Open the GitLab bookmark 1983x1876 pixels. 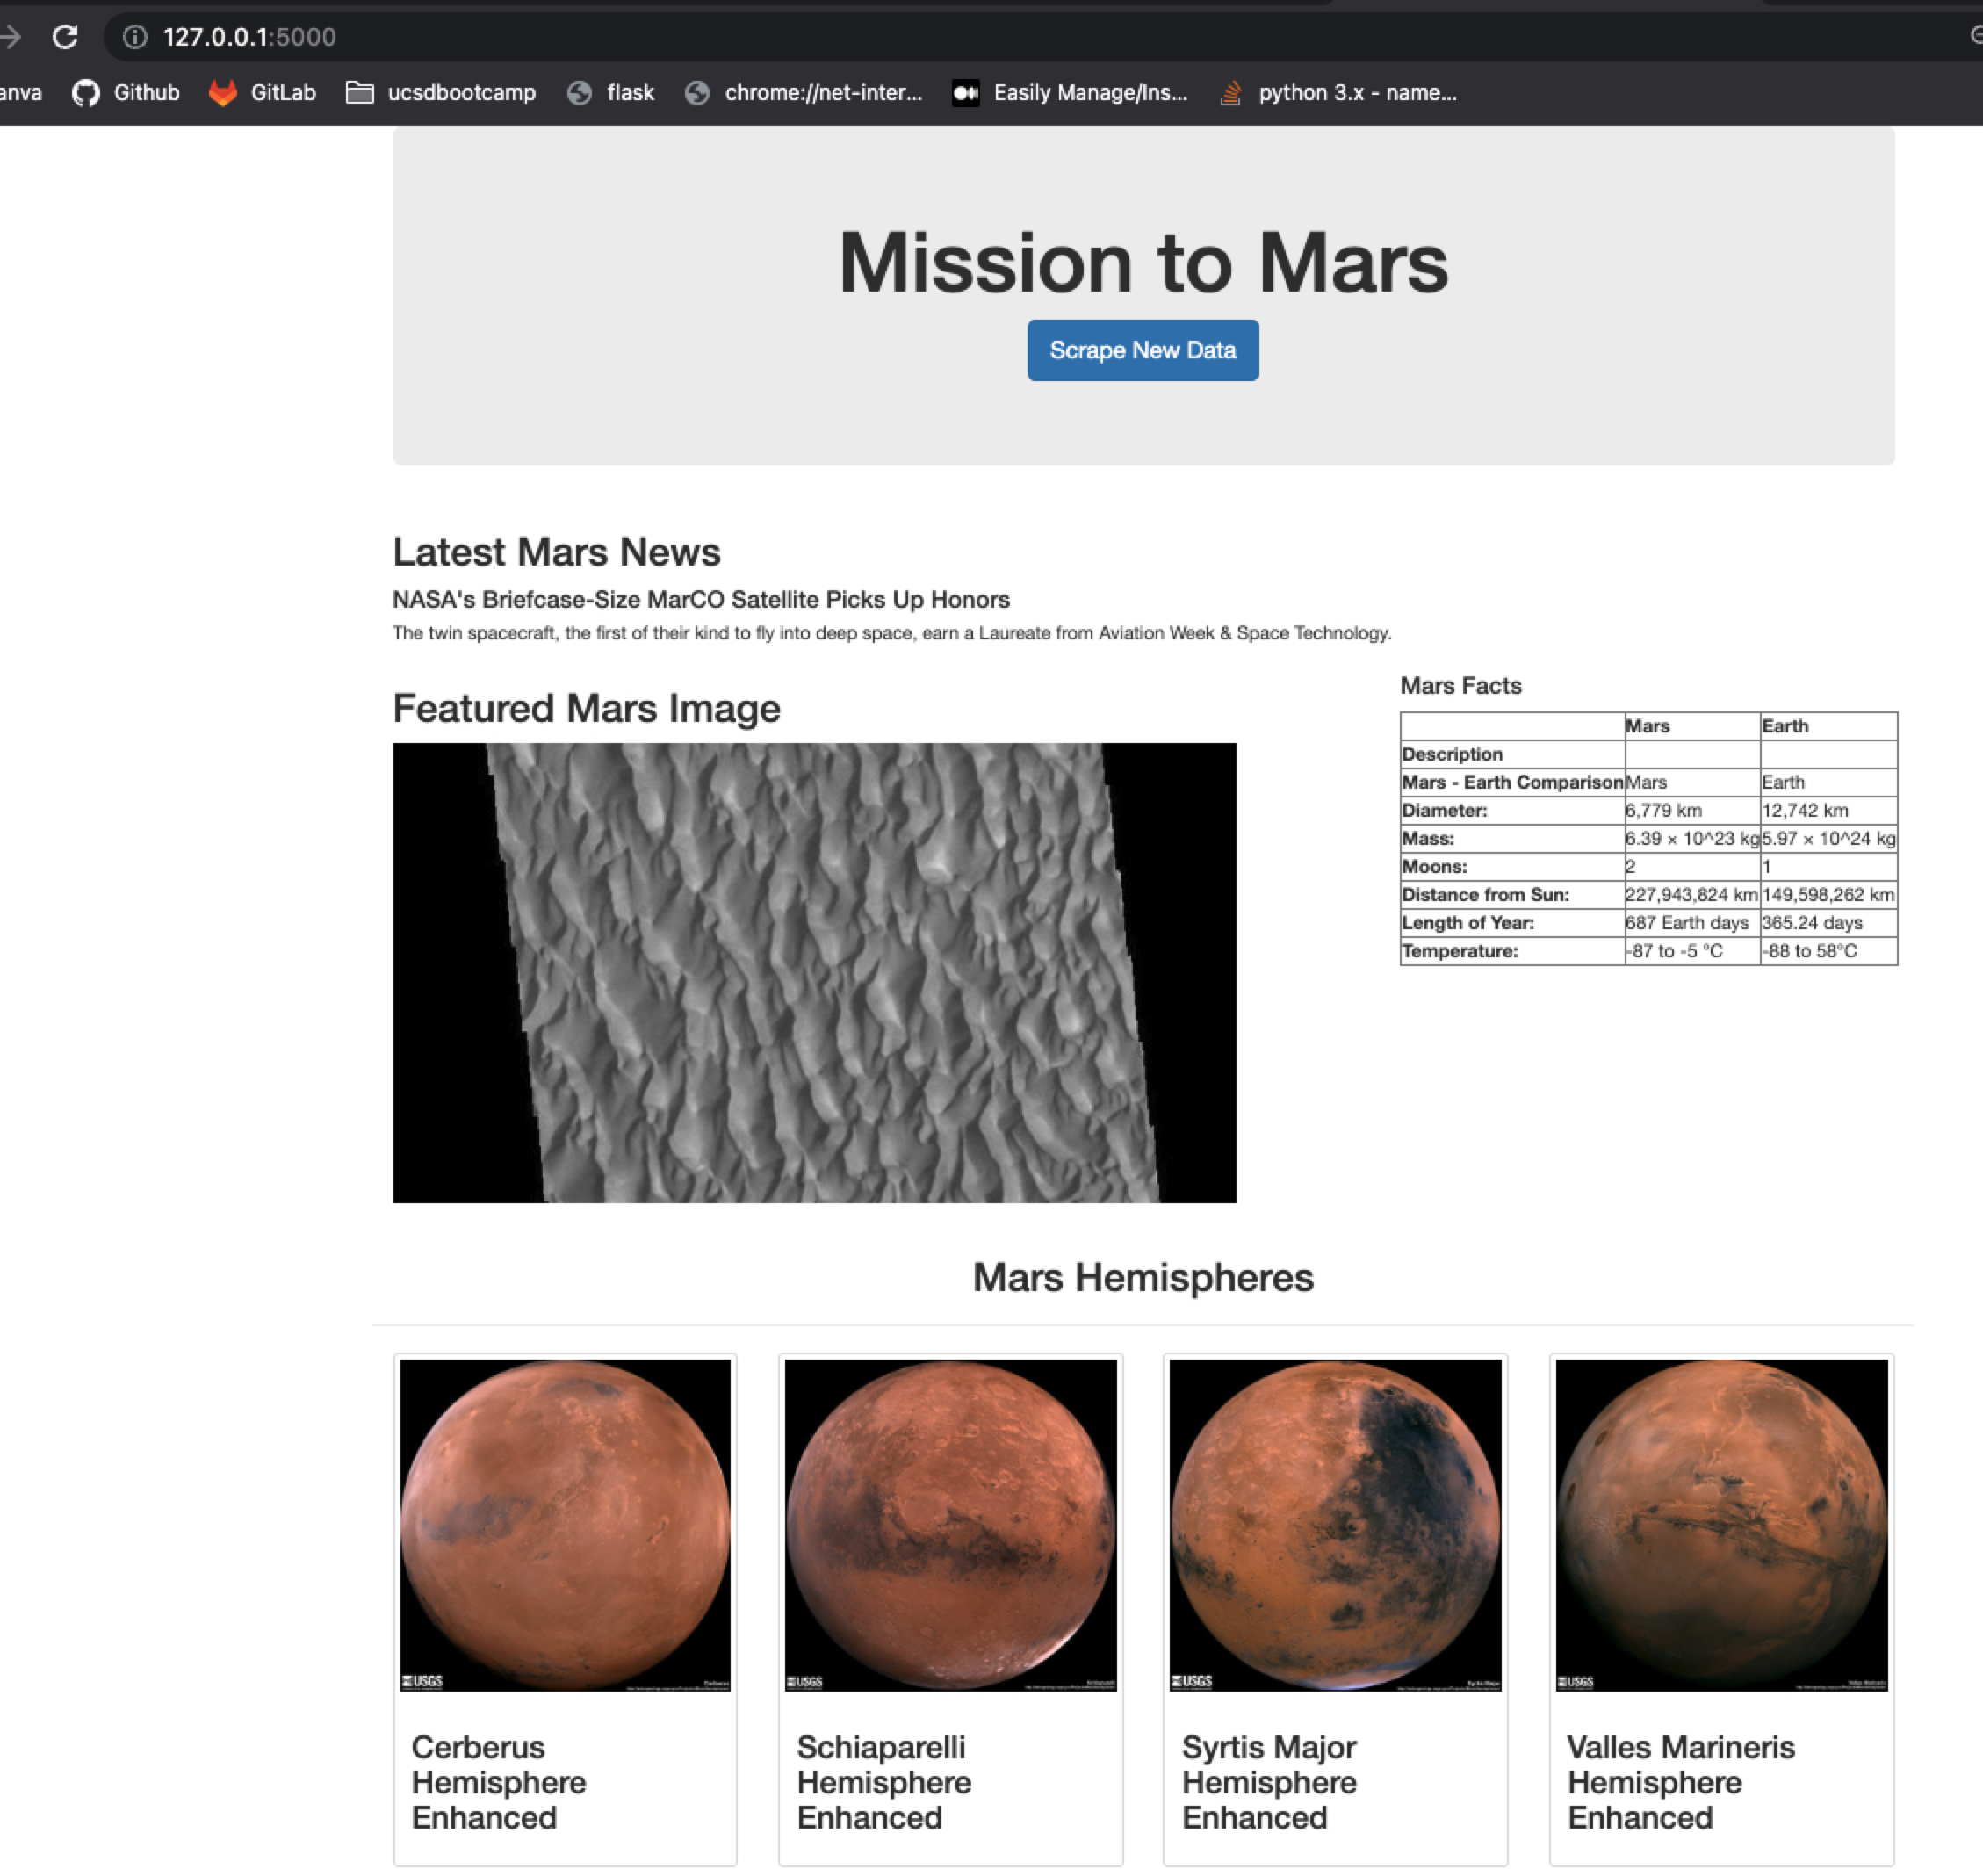pos(262,93)
